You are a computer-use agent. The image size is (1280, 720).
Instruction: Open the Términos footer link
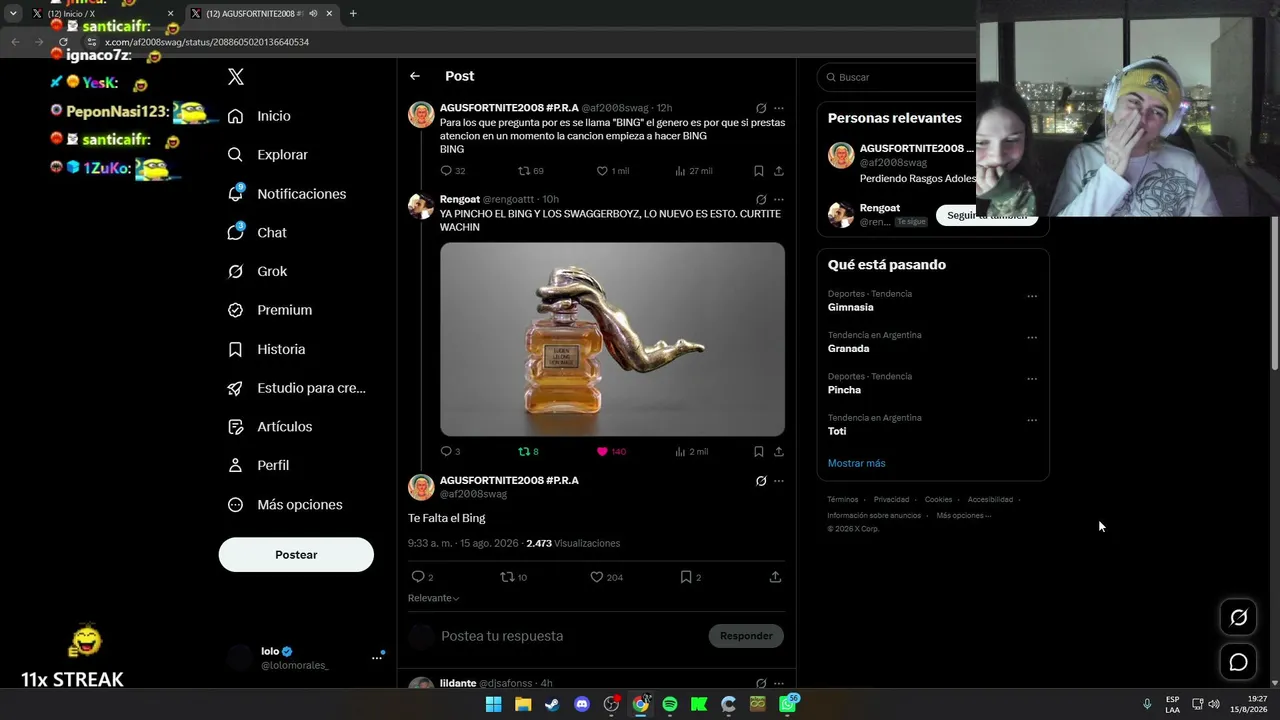(842, 500)
